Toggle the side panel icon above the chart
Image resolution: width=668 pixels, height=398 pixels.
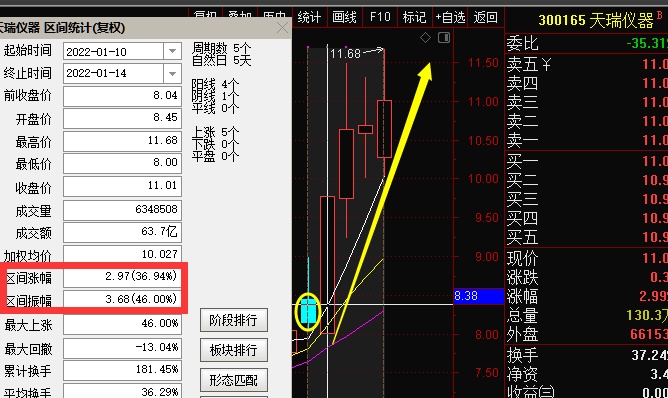coord(444,37)
